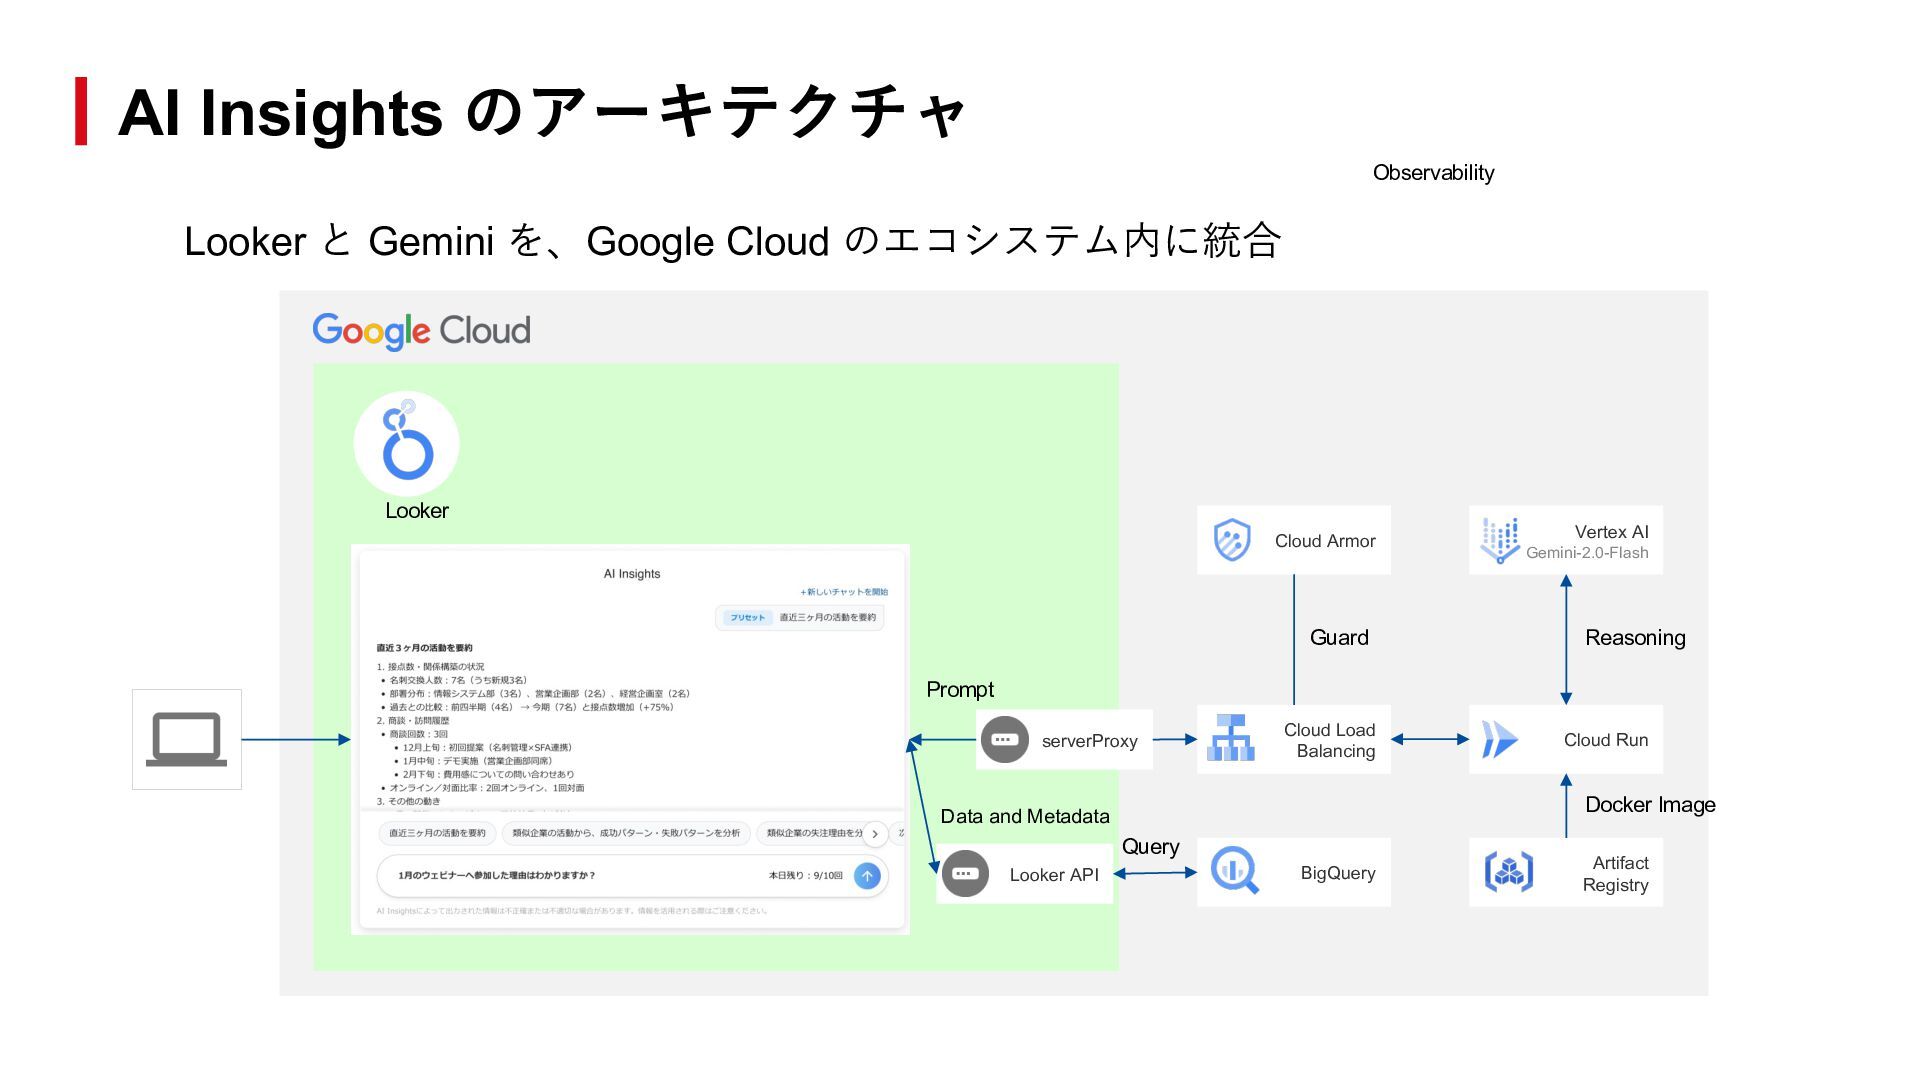Select the プリセット preset chip
The height and width of the screenshot is (1080, 1920).
tap(747, 618)
